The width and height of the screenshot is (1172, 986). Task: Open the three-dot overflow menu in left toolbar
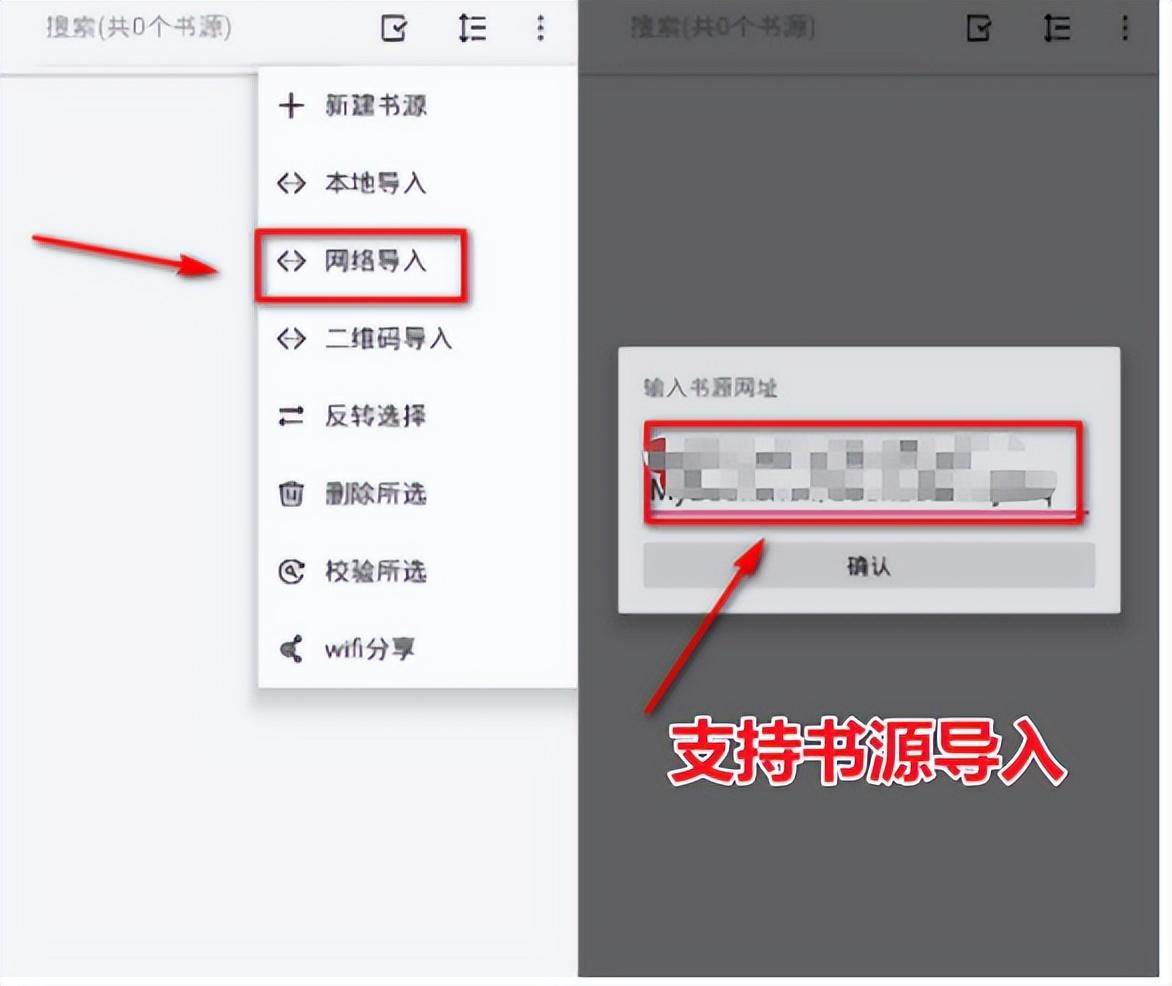[x=540, y=28]
